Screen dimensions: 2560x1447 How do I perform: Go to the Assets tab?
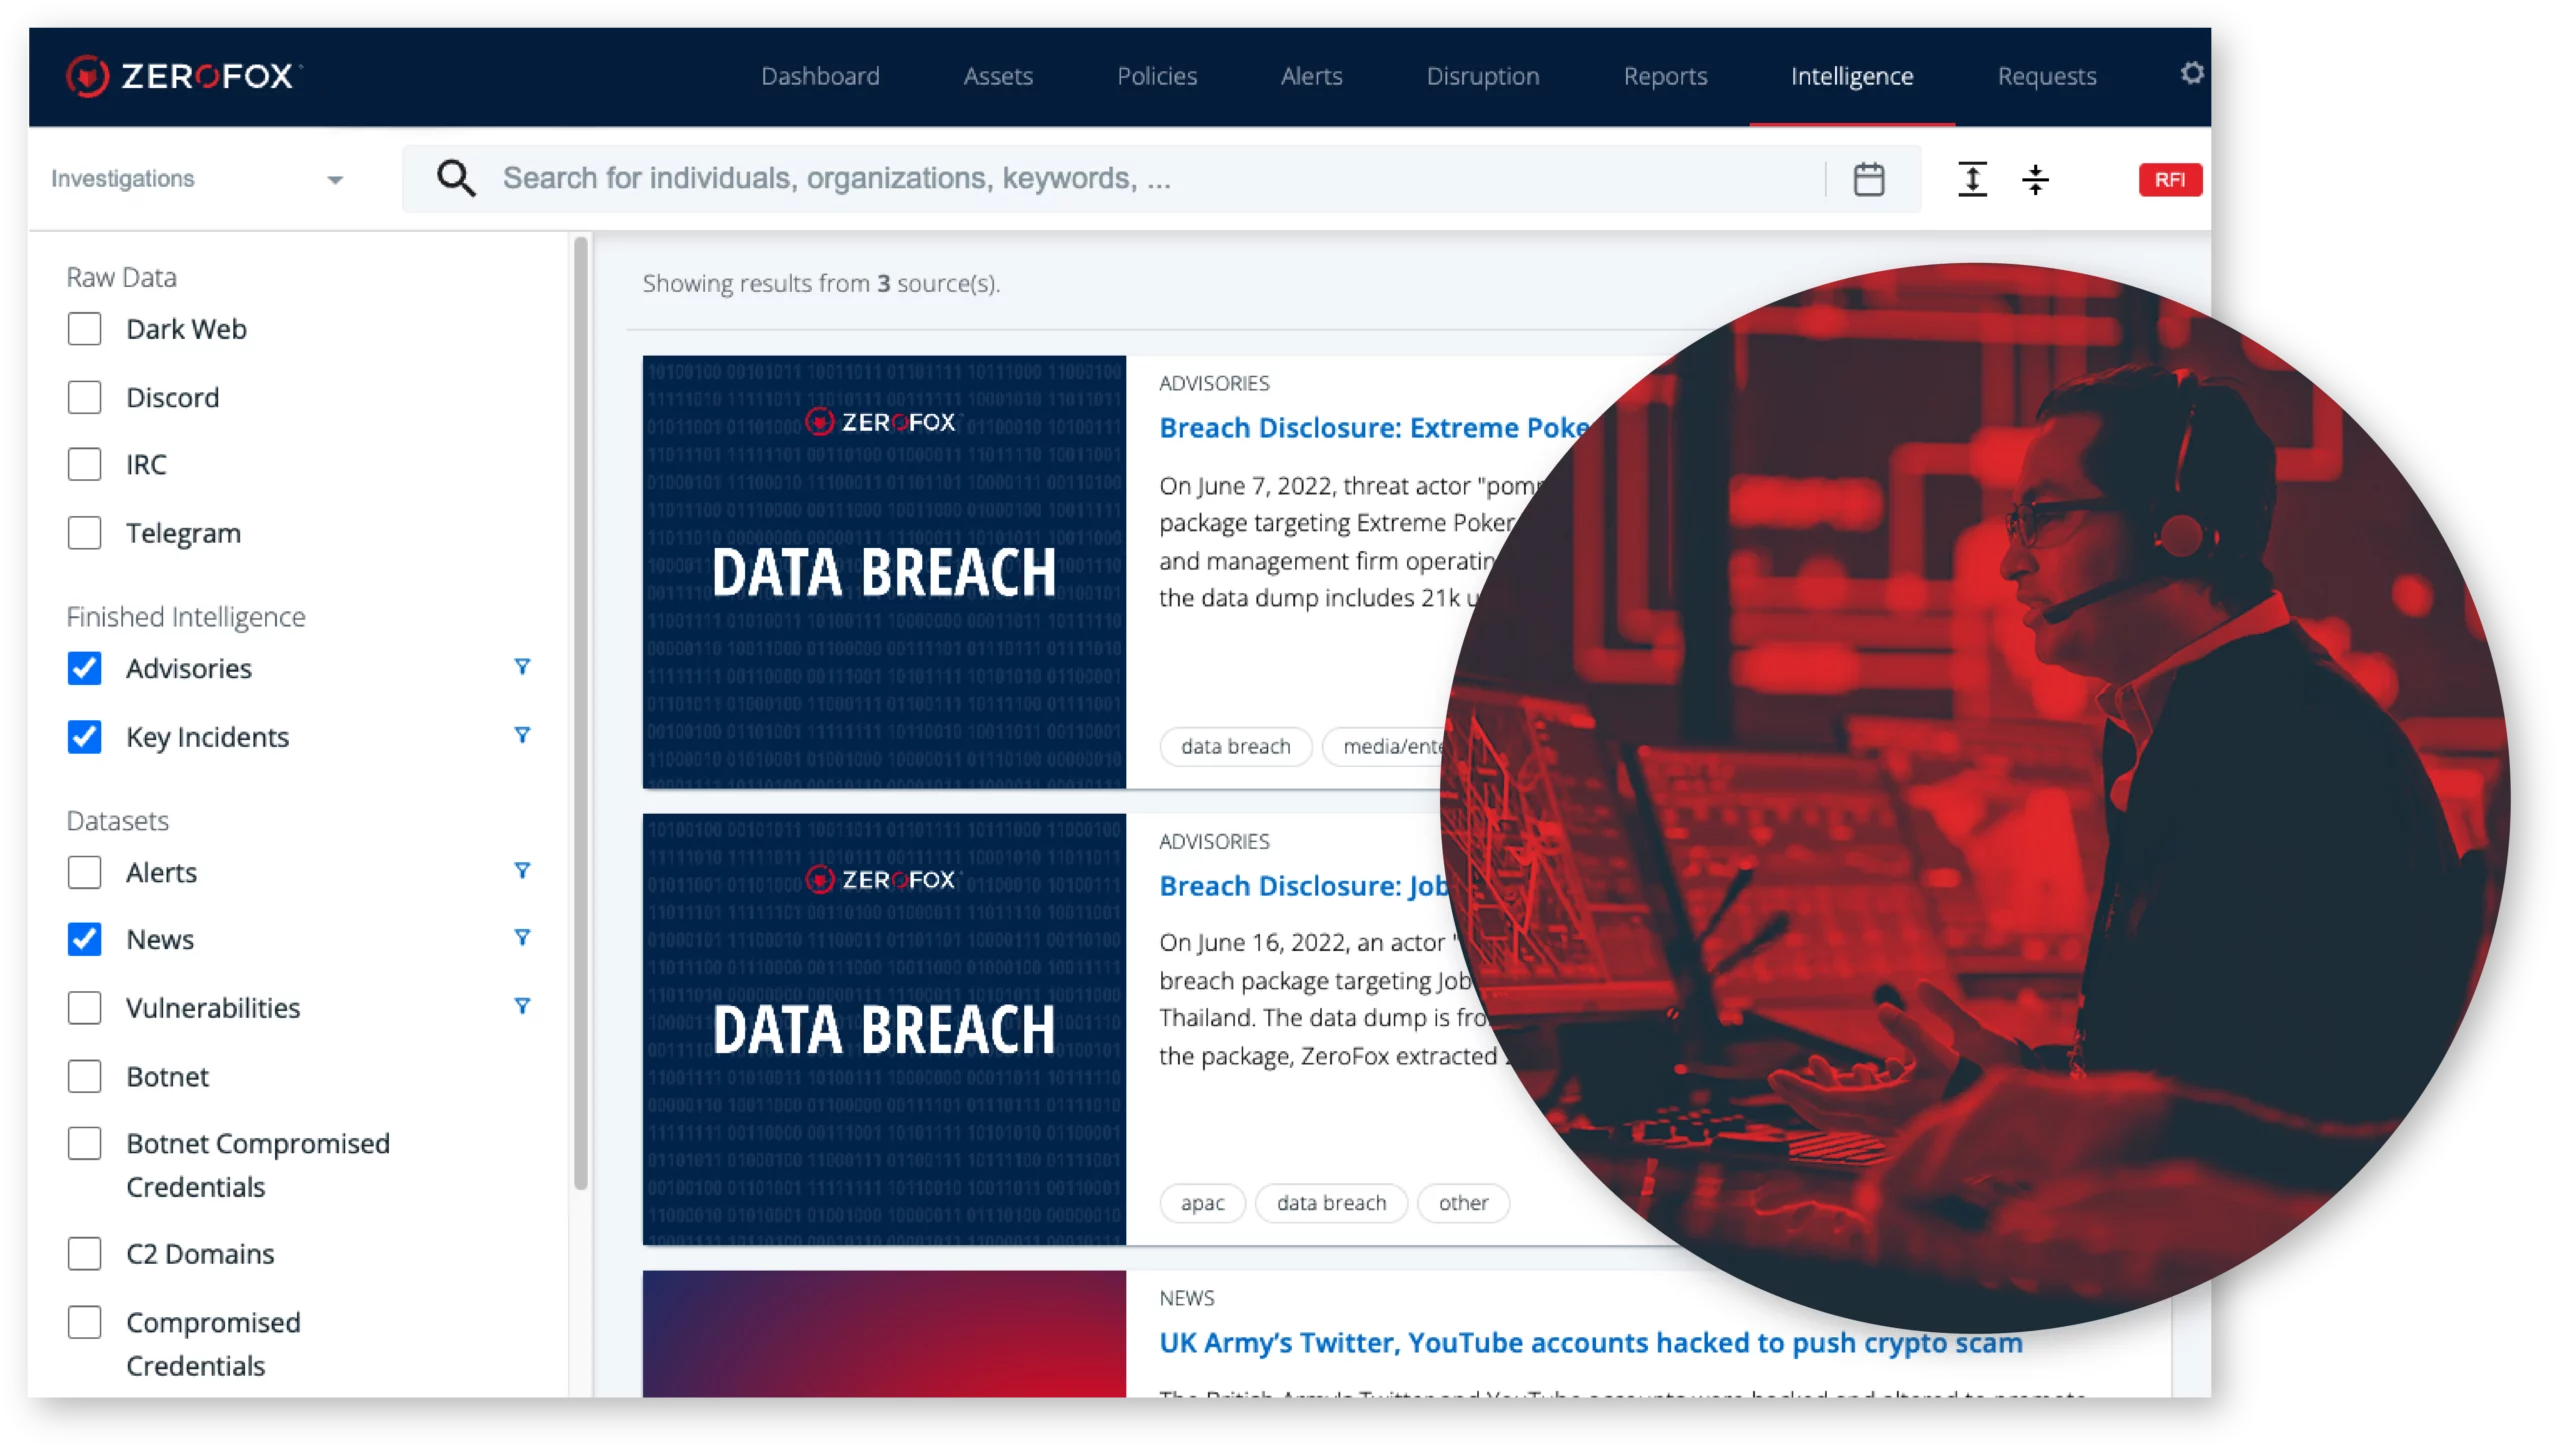click(998, 76)
